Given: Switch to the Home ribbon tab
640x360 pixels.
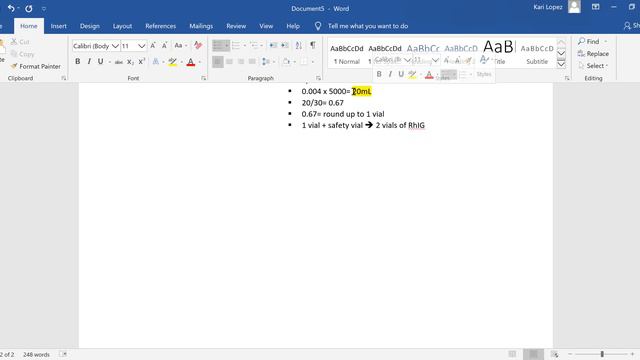Looking at the screenshot, I should pos(29,26).
